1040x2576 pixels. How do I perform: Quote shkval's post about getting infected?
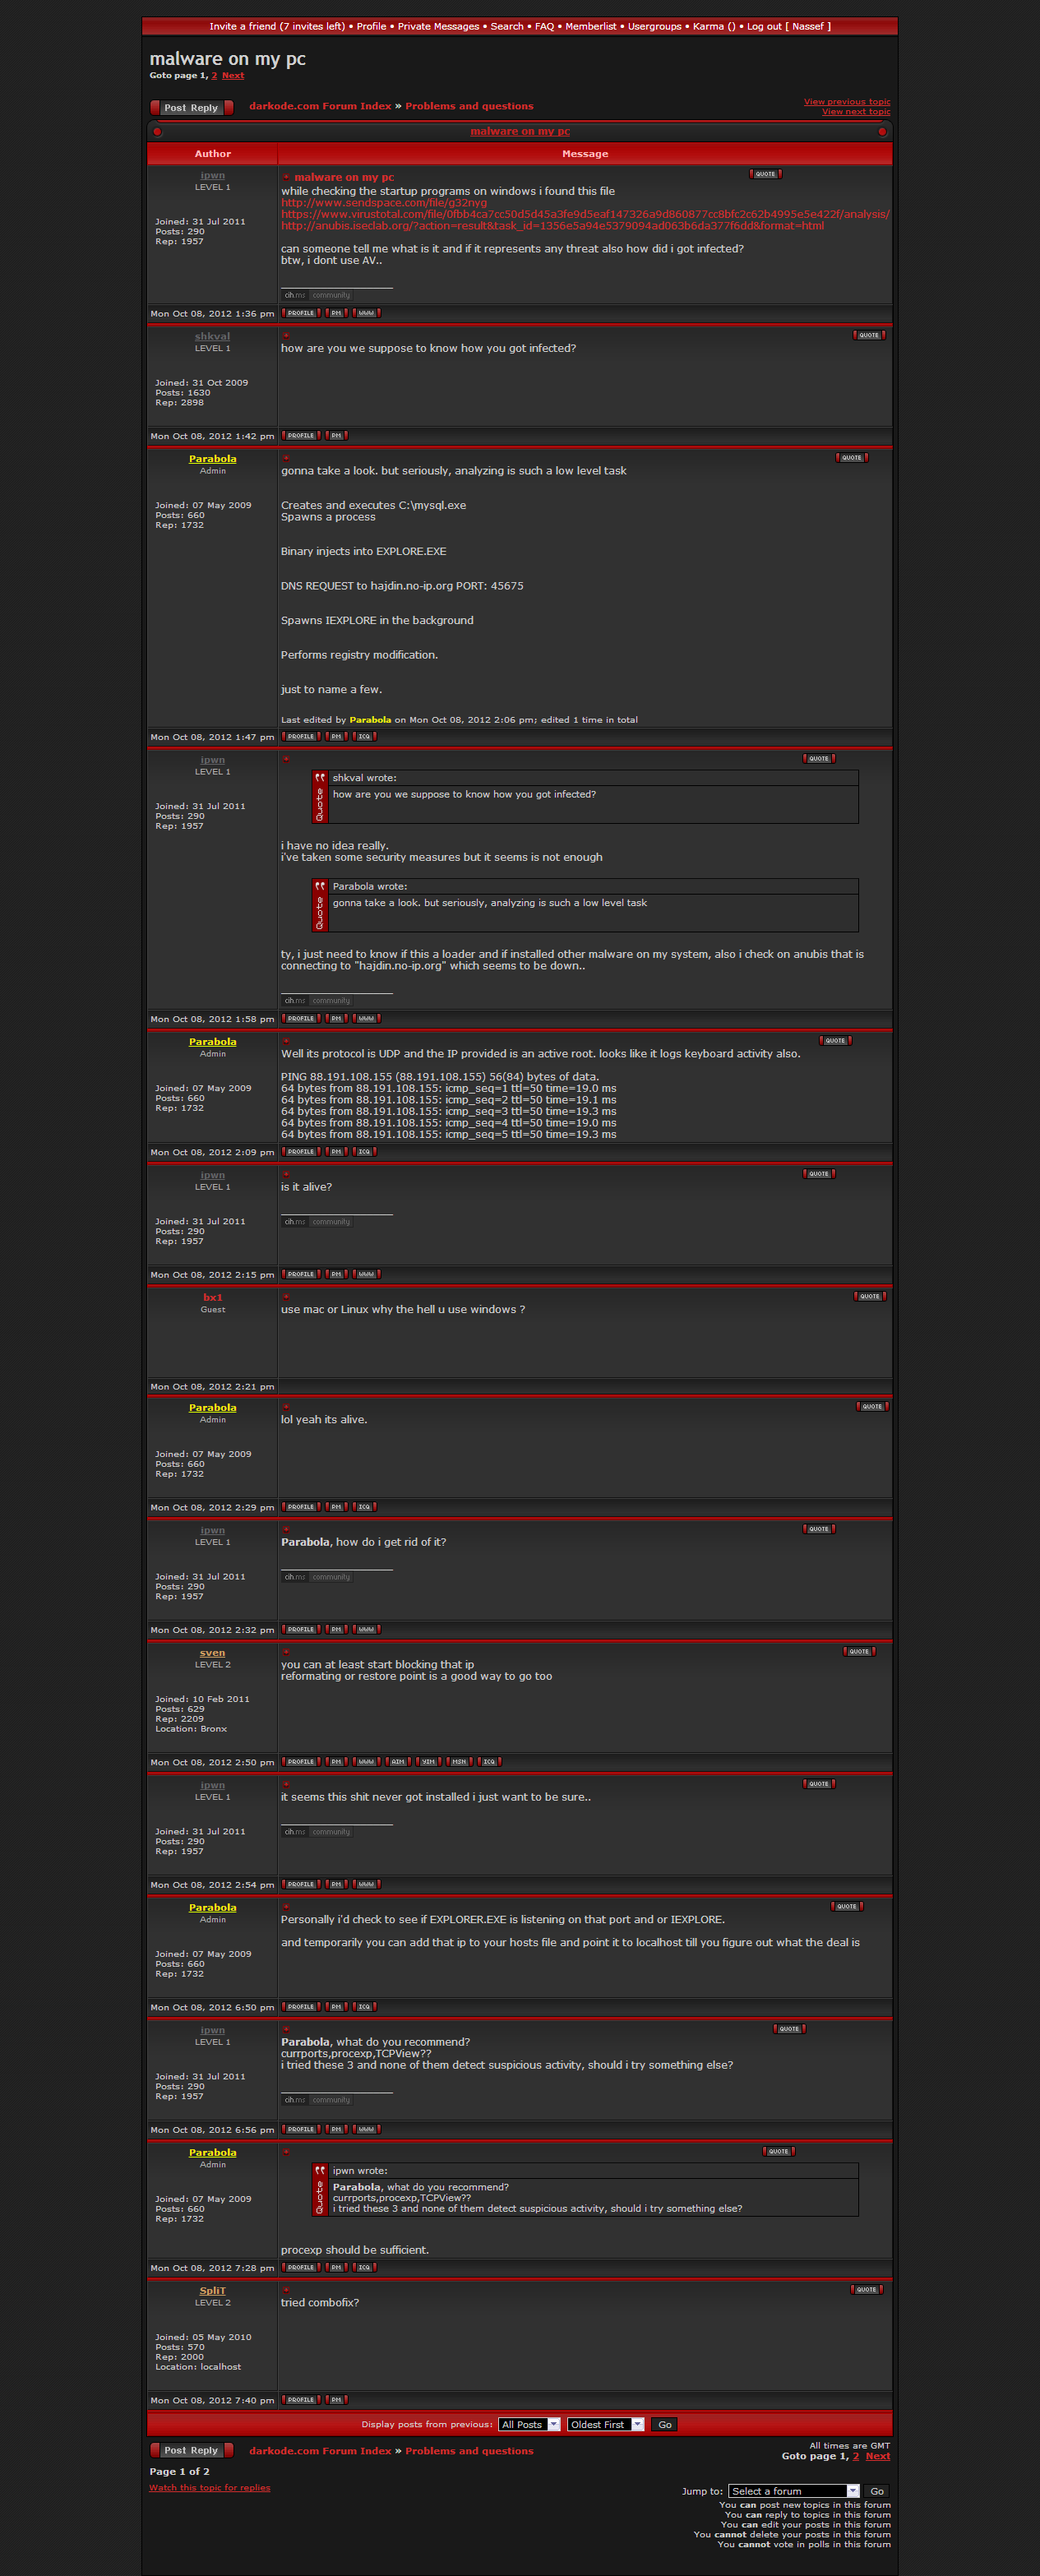pyautogui.click(x=868, y=335)
